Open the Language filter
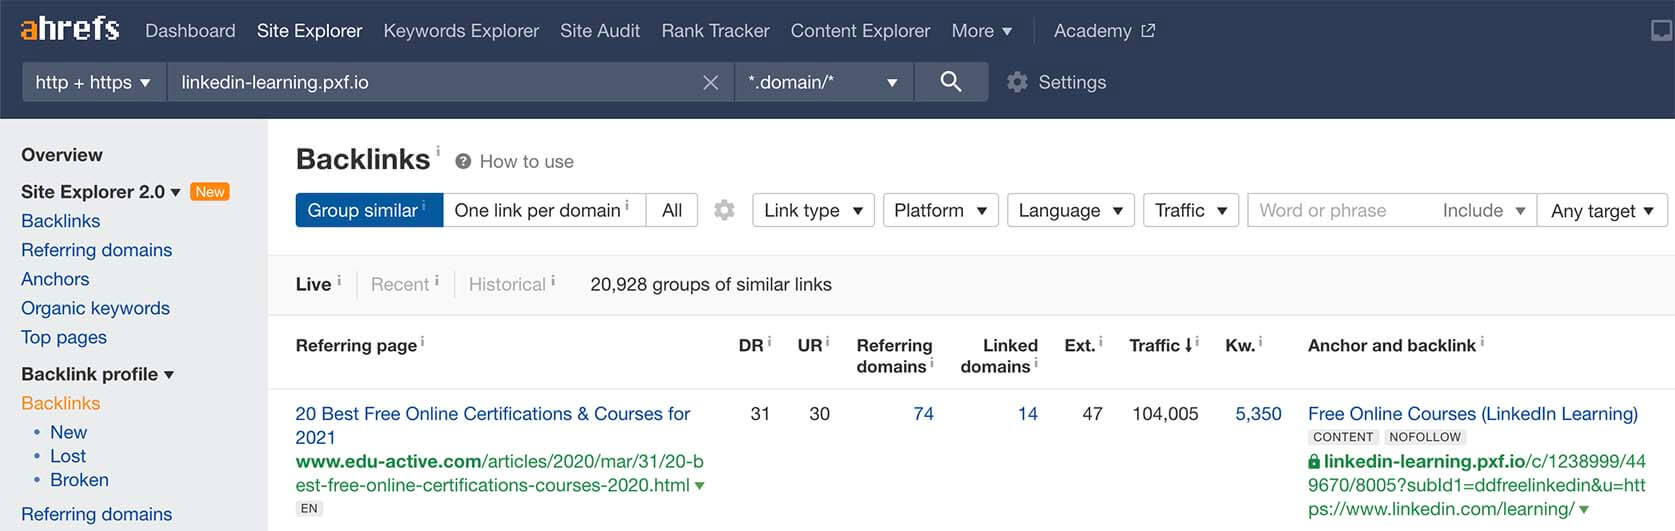Screen dimensions: 1675x531 (1070, 210)
